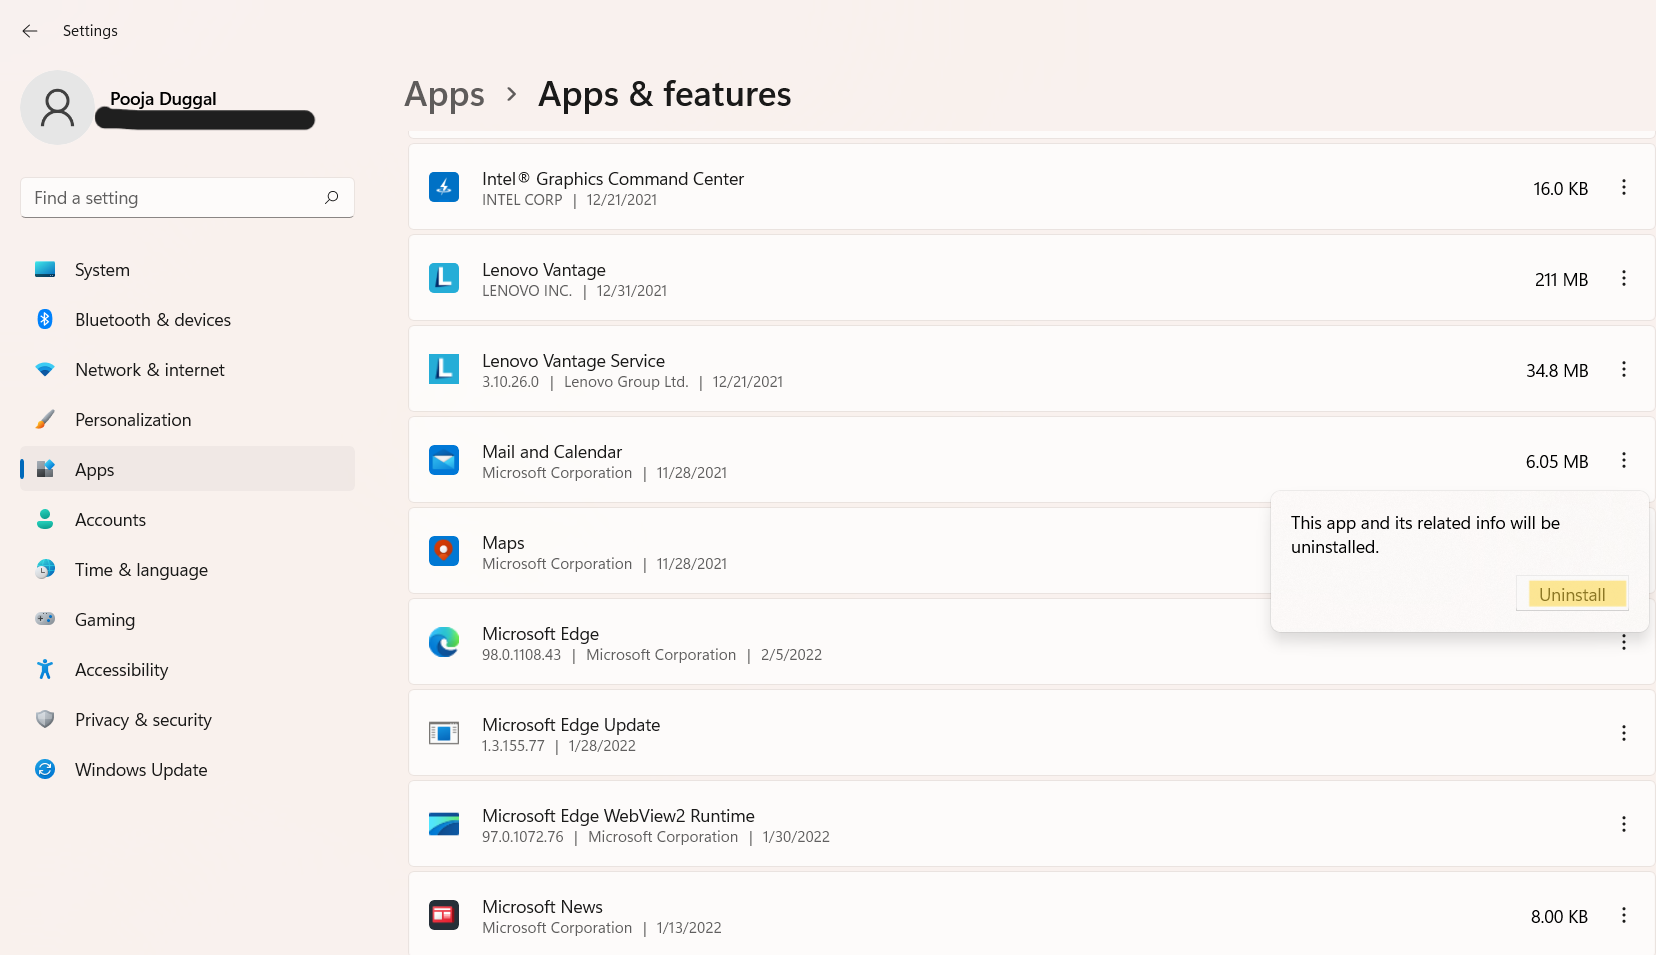
Task: Click the Bluetooth & devices icon
Action: [45, 319]
